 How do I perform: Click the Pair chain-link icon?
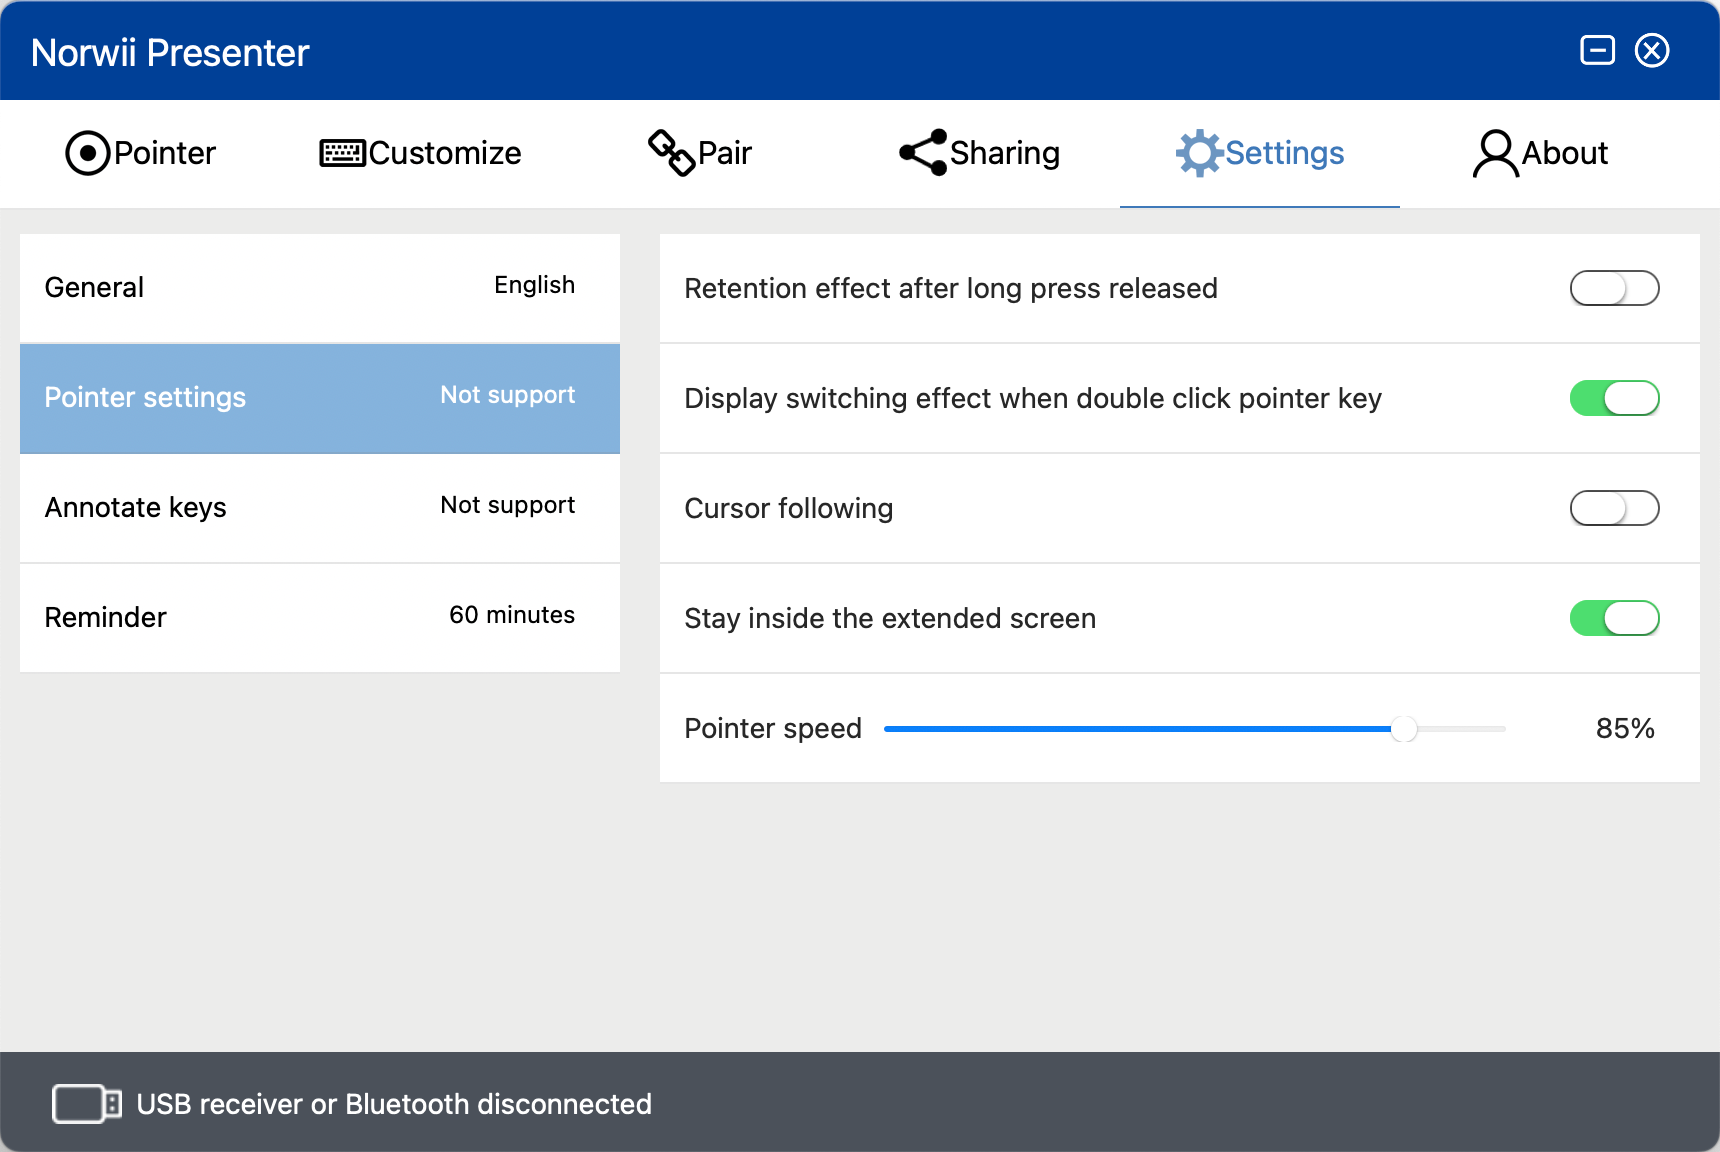tap(672, 153)
